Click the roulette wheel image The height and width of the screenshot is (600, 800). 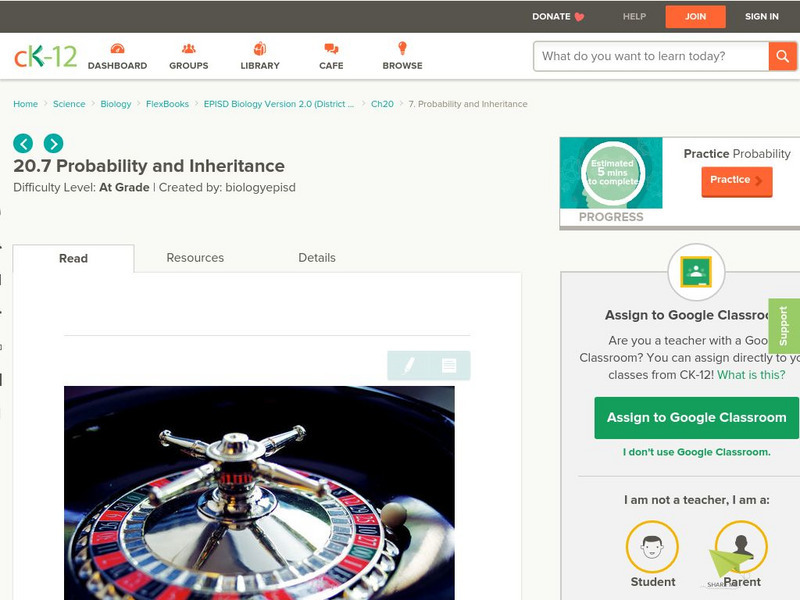pyautogui.click(x=259, y=493)
